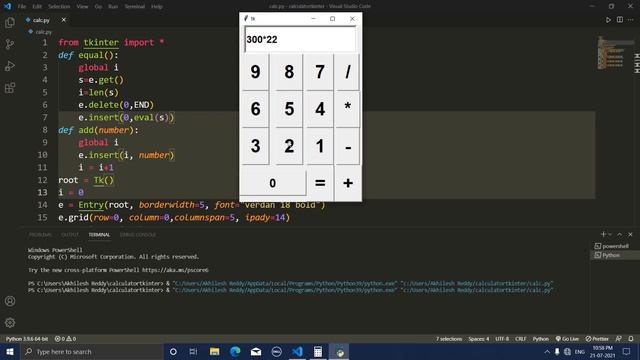
Task: Open the Accounts menu icon
Action: 10,301
